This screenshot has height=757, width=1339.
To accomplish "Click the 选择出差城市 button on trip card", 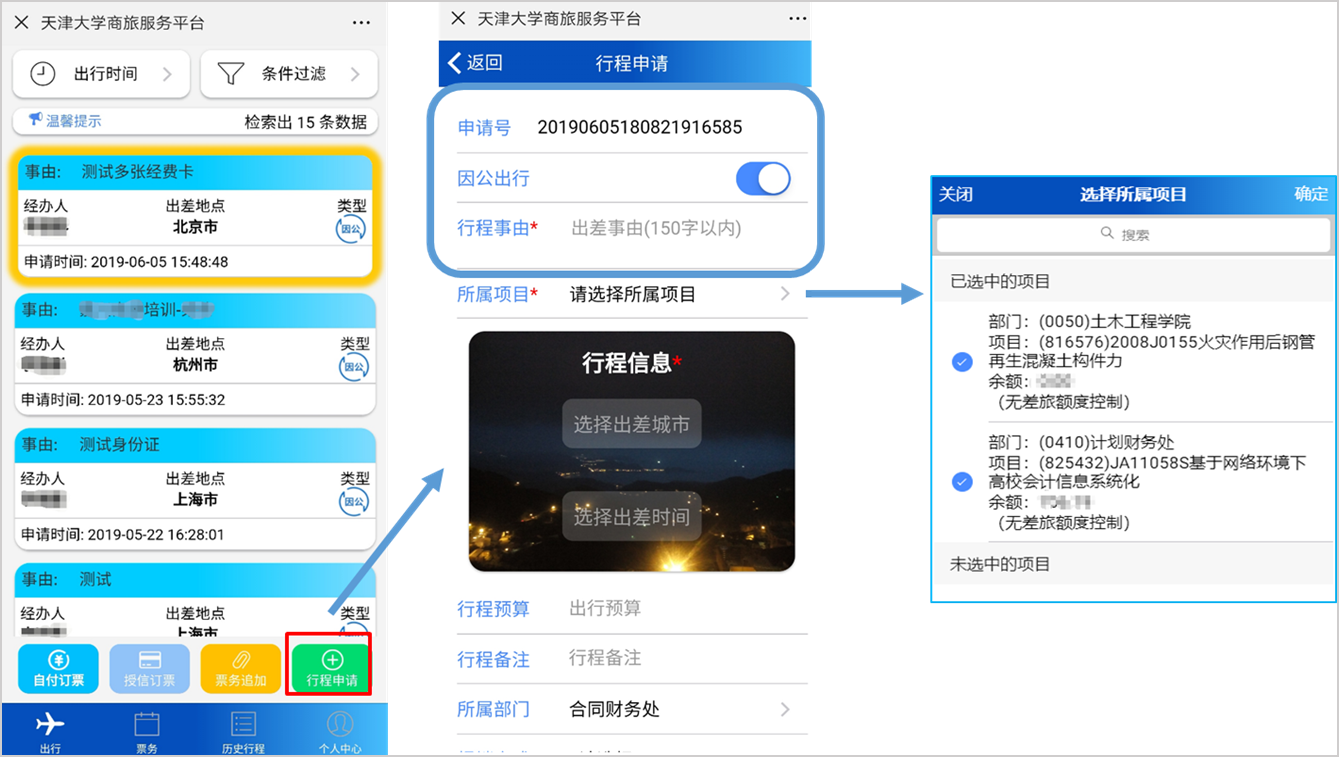I will click(x=631, y=424).
